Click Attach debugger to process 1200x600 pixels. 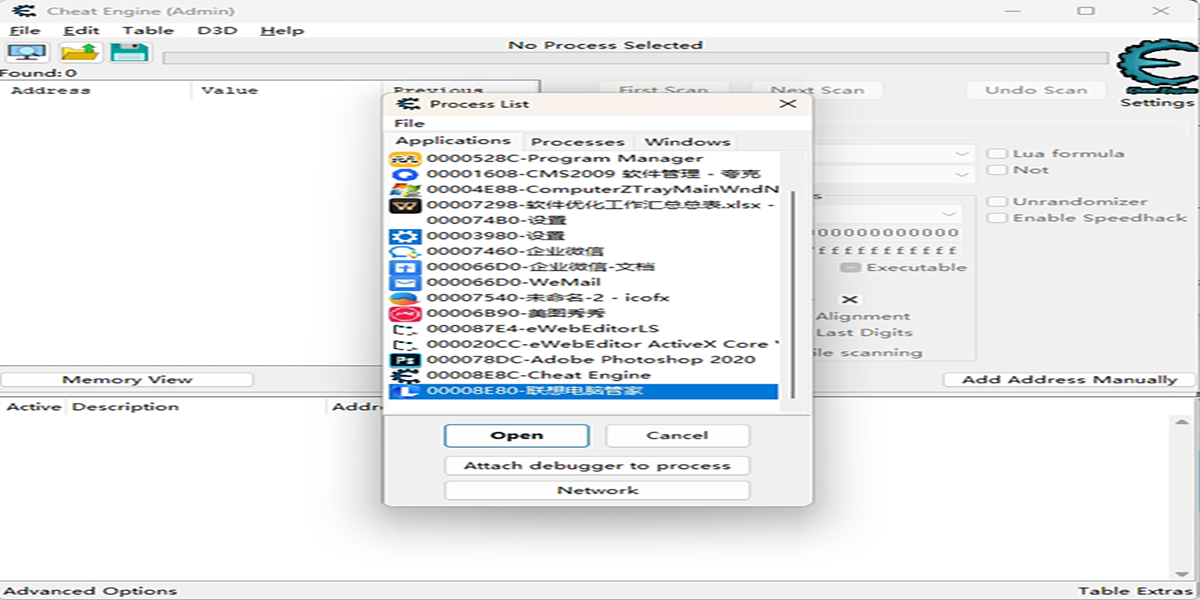click(x=597, y=466)
